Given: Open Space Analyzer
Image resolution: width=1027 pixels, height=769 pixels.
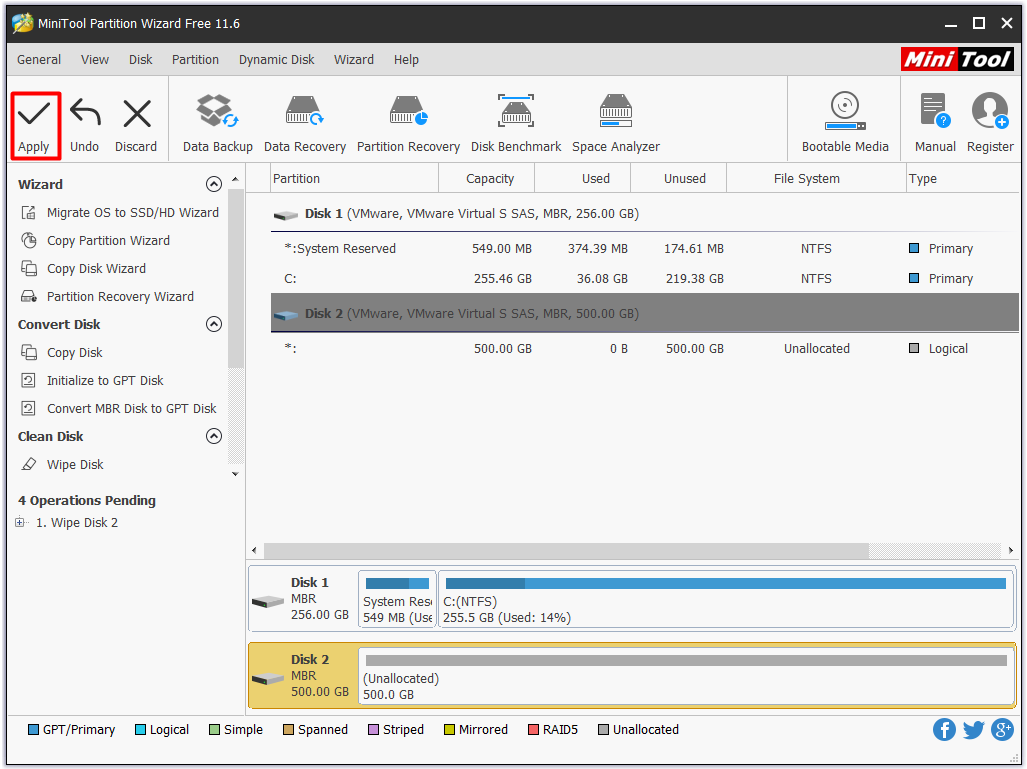Looking at the screenshot, I should (616, 124).
